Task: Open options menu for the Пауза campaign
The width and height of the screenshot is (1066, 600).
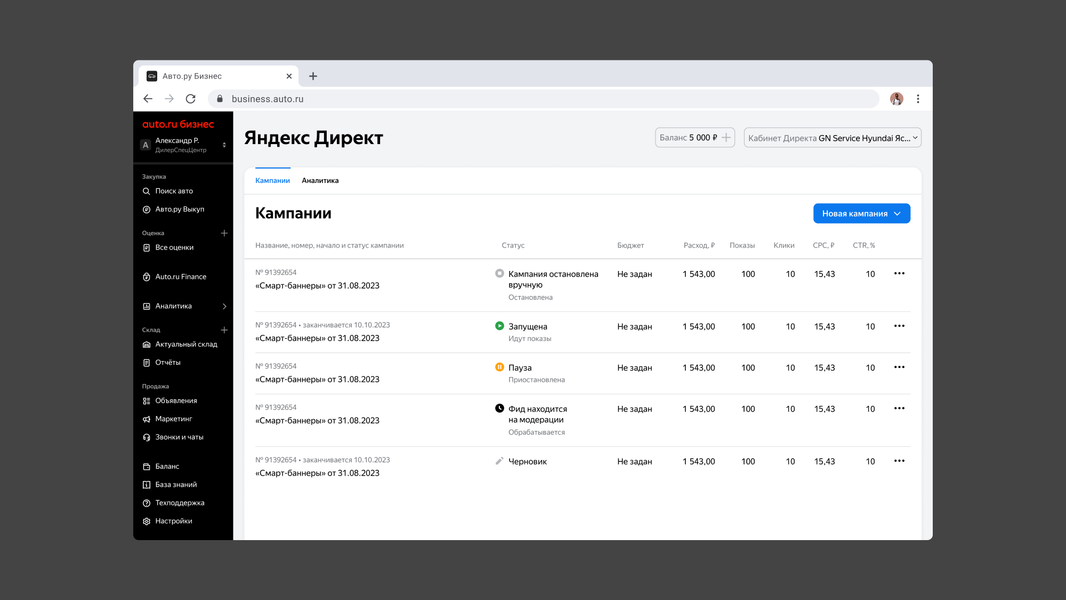Action: 899,367
